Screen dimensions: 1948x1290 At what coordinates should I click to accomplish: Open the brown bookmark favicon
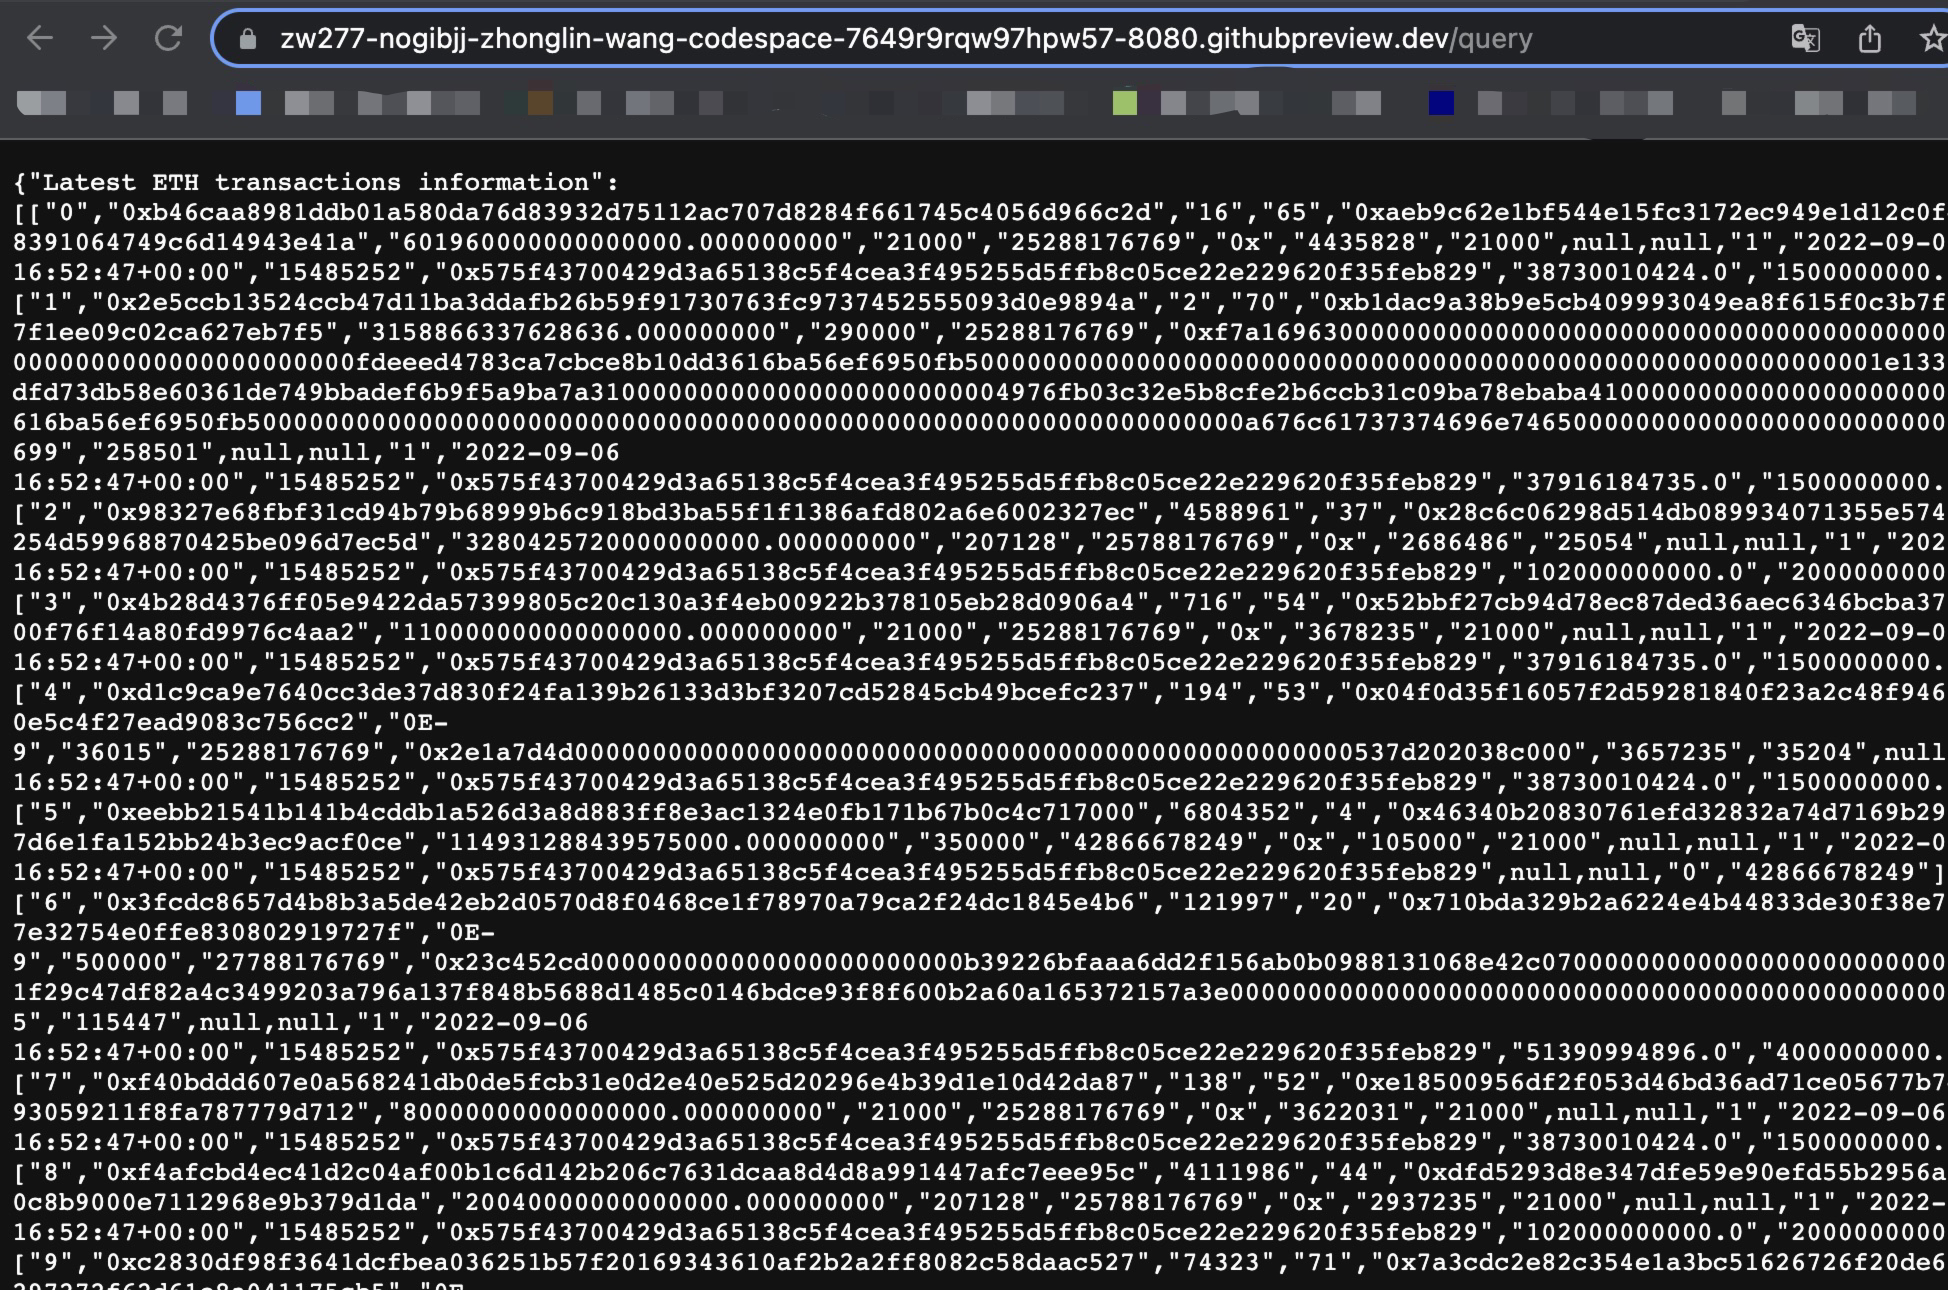(540, 103)
